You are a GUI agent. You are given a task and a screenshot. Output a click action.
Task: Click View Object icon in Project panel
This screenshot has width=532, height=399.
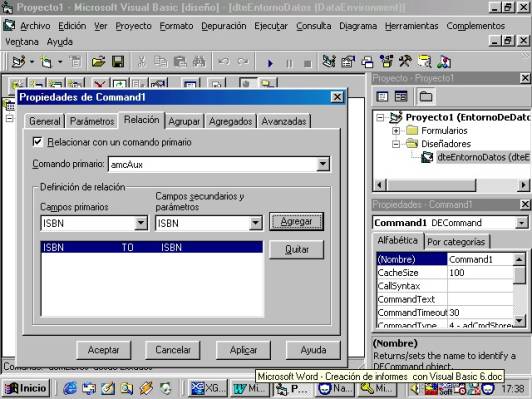pos(401,97)
